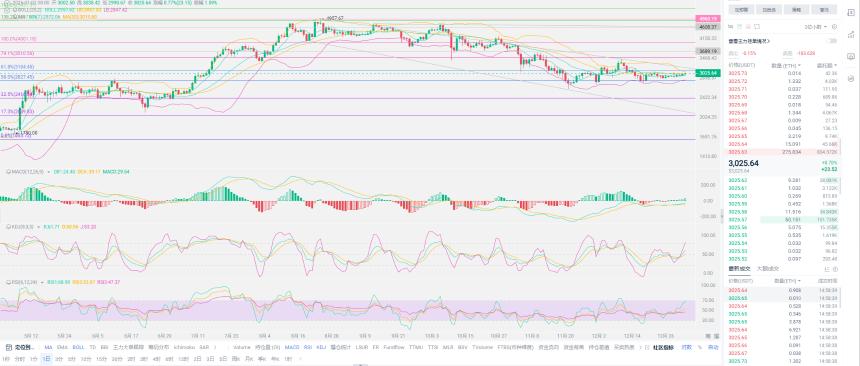
Task: Toggle the % percentage scale
Action: click(700, 347)
